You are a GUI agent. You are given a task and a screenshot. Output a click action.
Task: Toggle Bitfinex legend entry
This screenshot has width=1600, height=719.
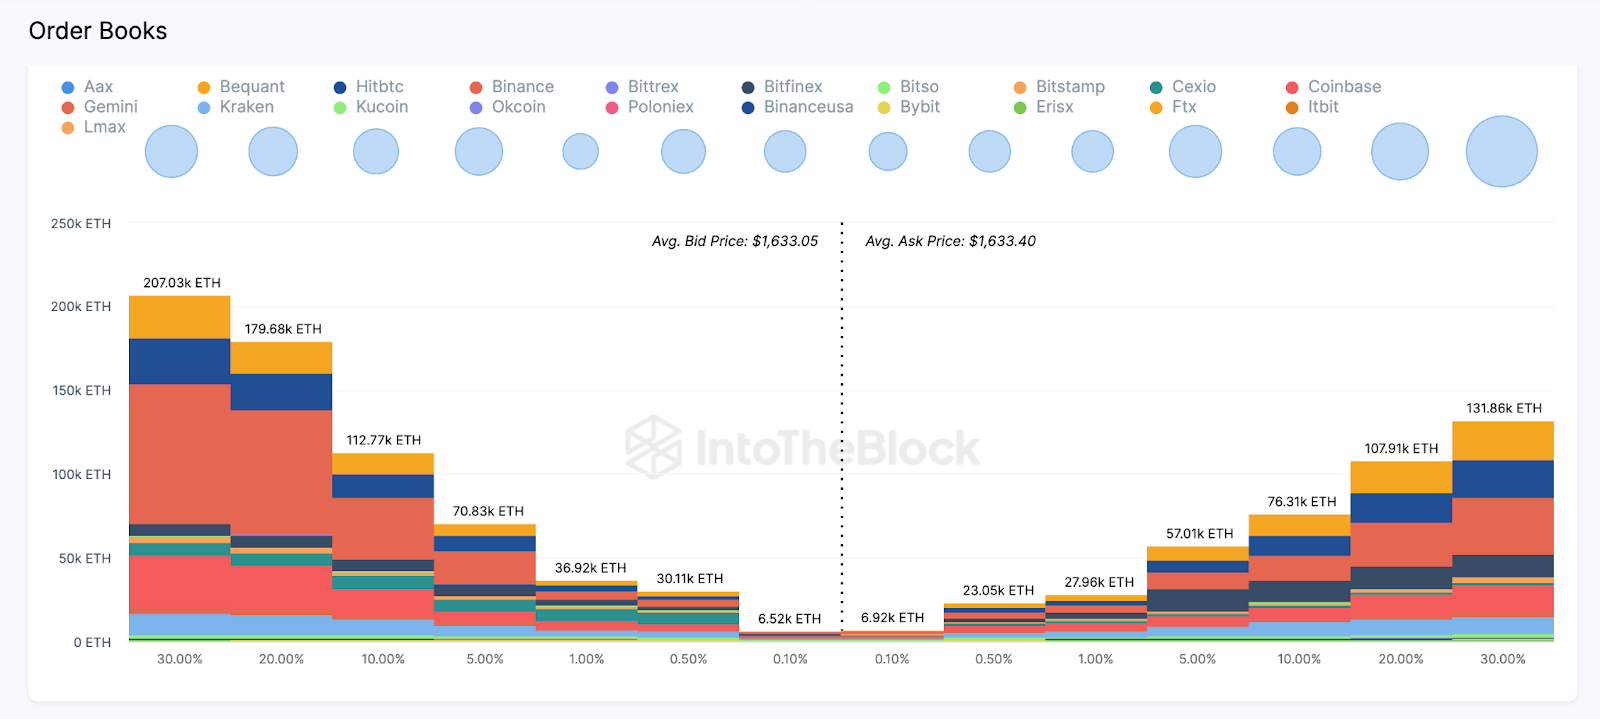point(792,87)
